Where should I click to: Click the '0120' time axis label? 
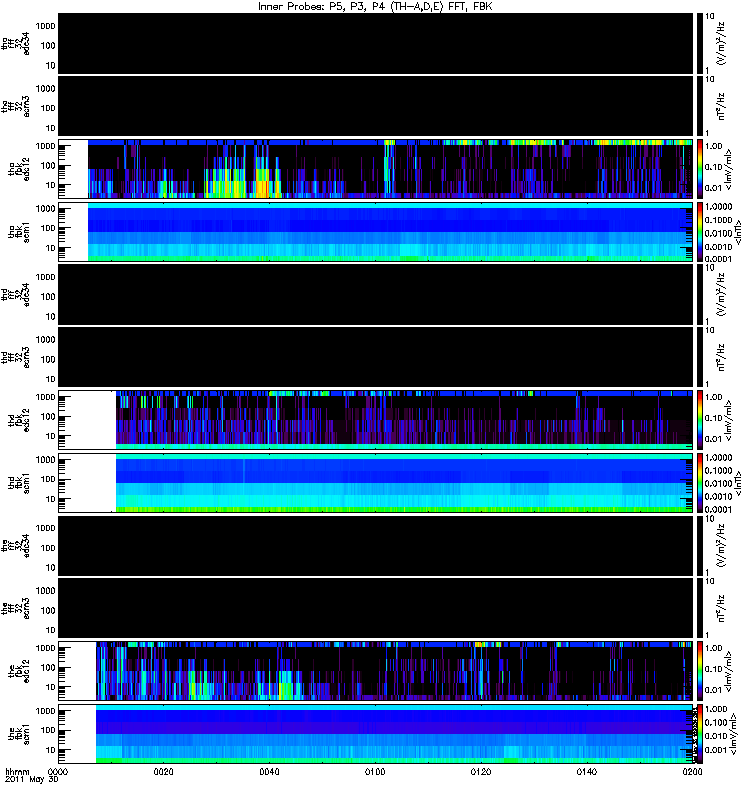481,771
